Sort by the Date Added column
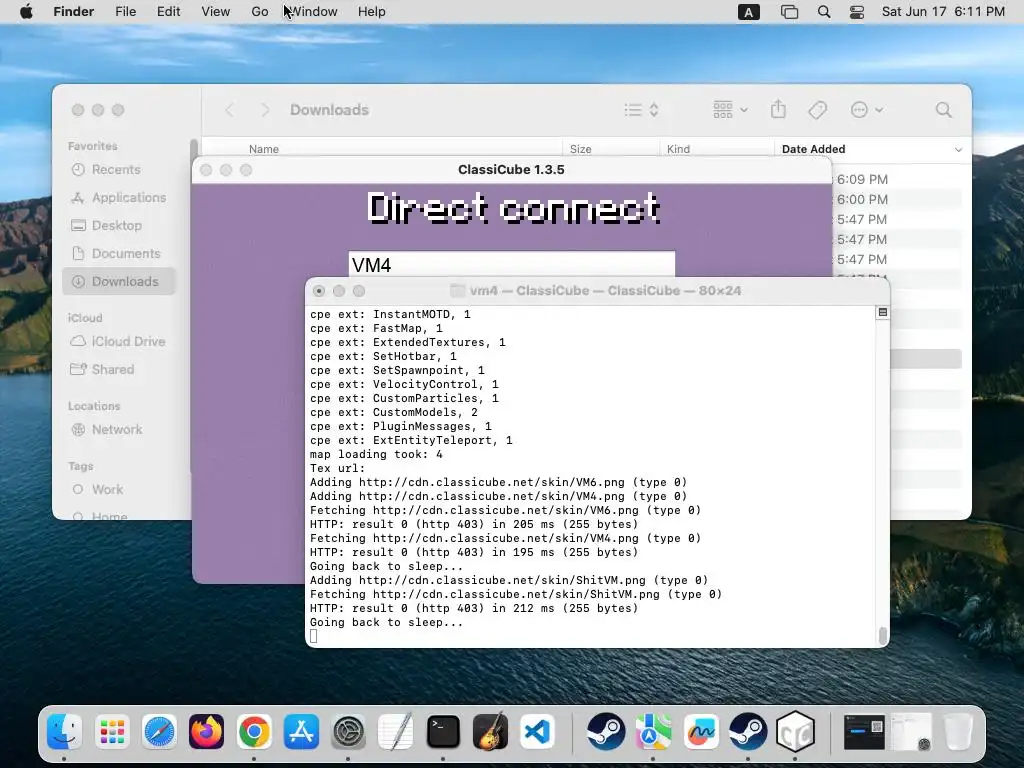Screen dimensions: 1024x768 [x=814, y=150]
